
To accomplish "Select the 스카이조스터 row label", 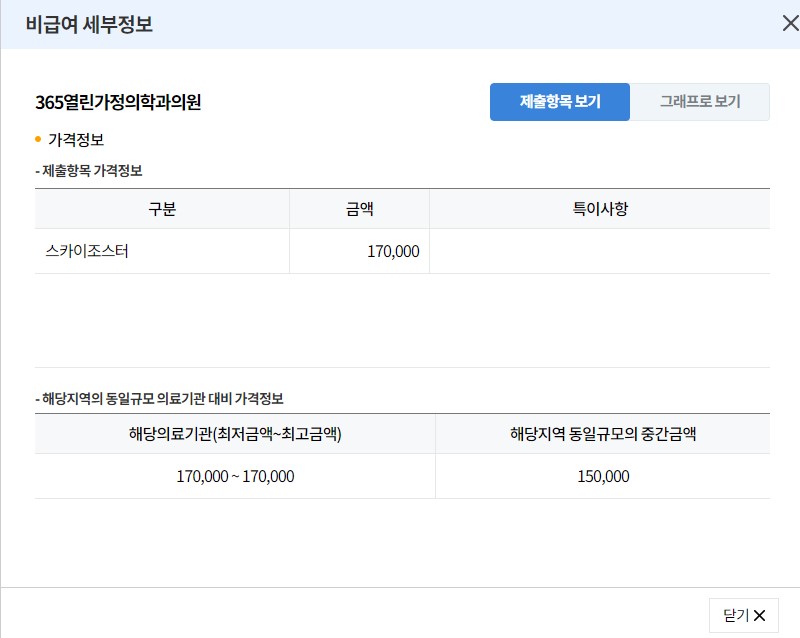I will 87,251.
